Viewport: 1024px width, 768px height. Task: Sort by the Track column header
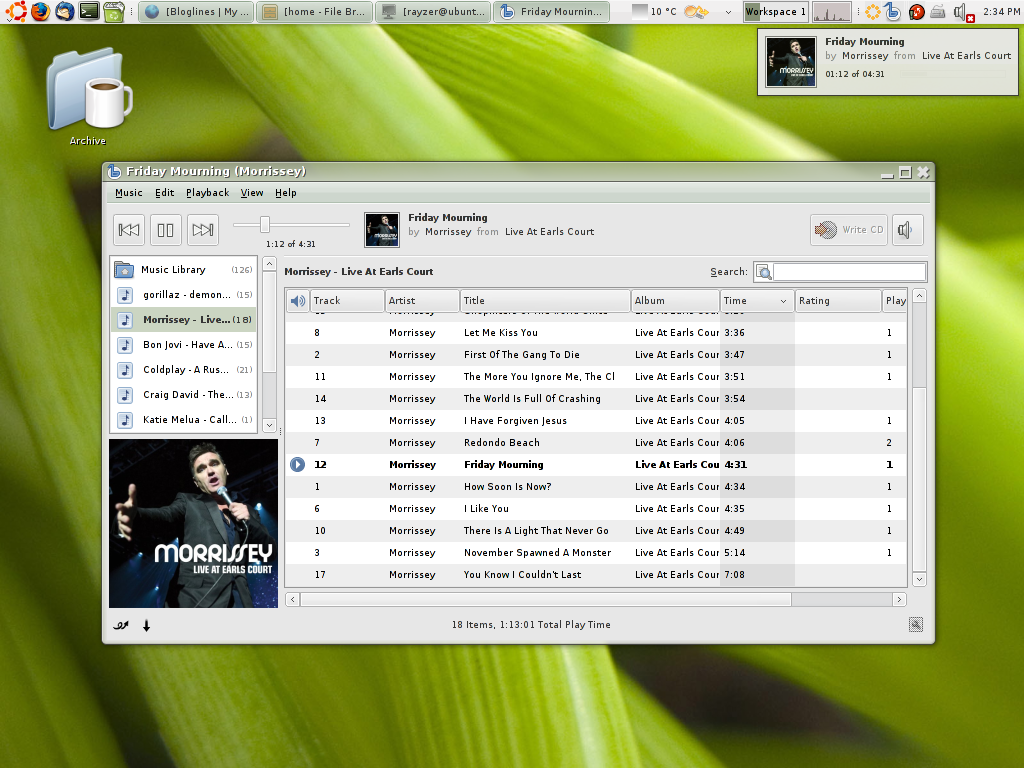tap(347, 300)
